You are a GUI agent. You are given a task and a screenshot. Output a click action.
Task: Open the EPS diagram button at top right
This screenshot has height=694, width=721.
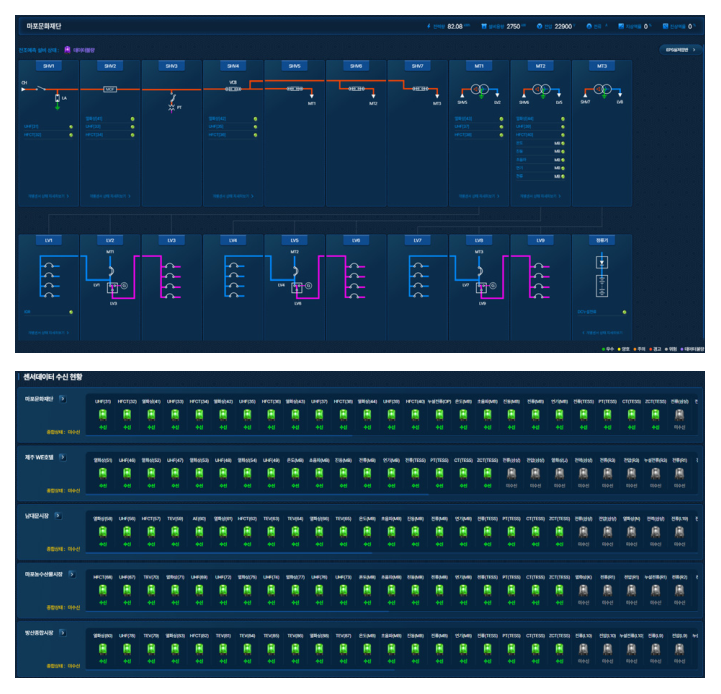(680, 50)
